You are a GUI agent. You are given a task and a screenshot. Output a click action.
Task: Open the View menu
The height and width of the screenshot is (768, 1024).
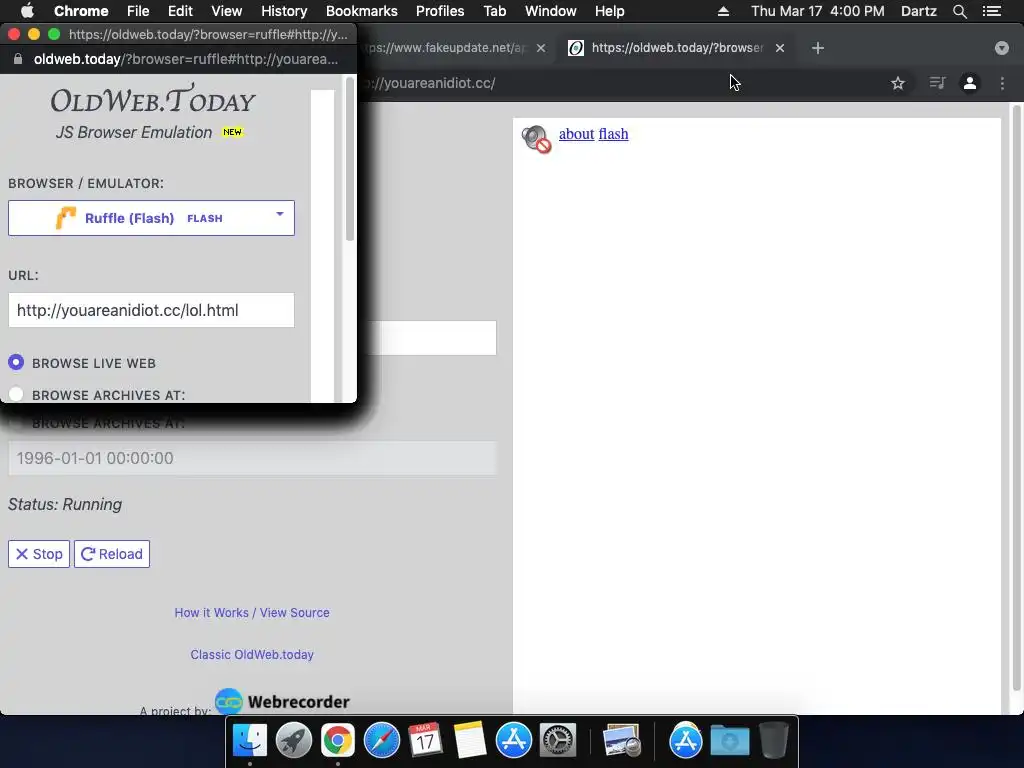tap(227, 11)
